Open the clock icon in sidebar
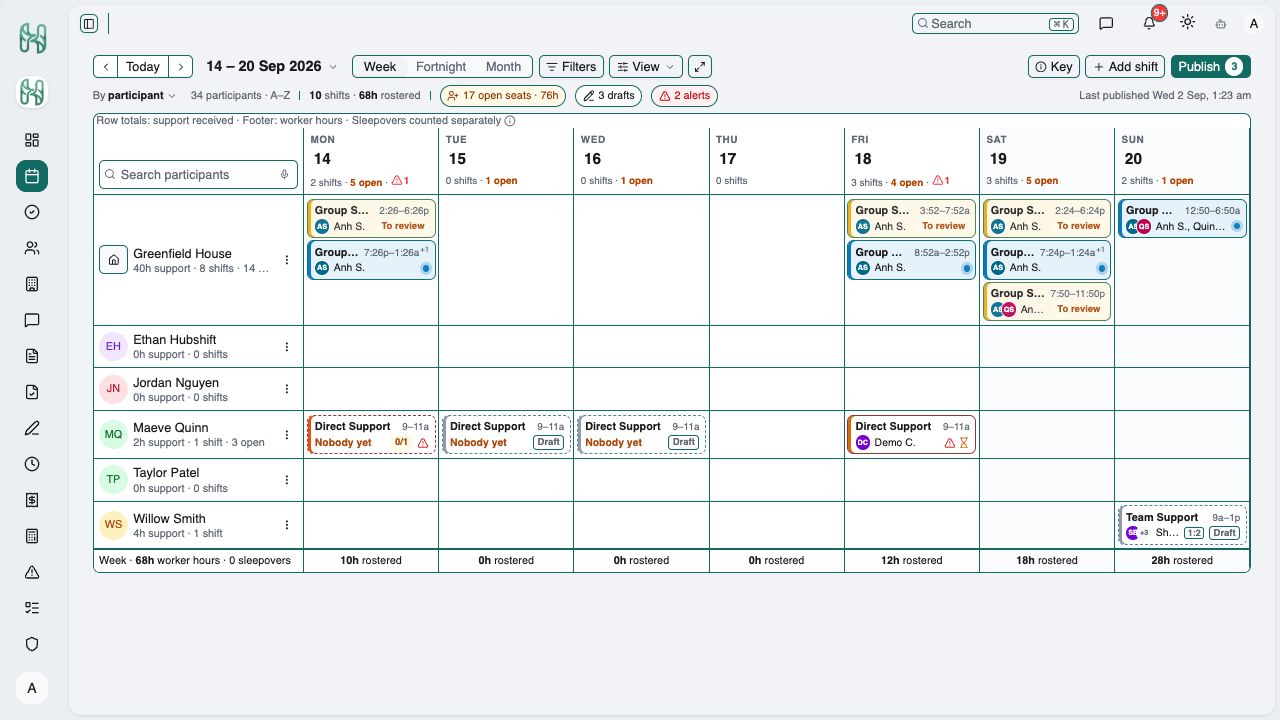 coord(32,464)
